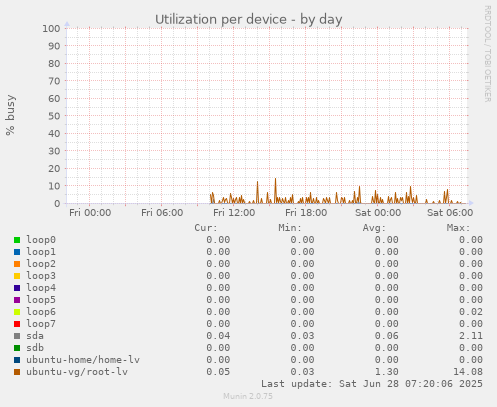Select the sda legend label
Image resolution: width=497 pixels, height=407 pixels.
click(35, 336)
